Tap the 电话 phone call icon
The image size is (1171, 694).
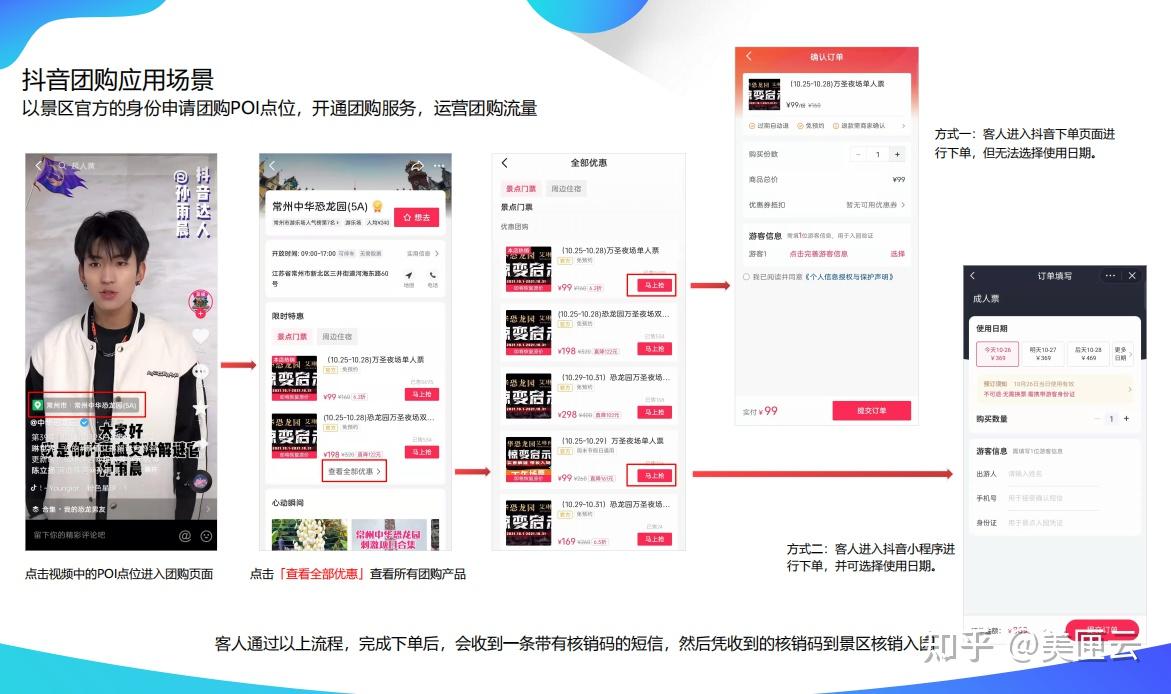coord(432,279)
